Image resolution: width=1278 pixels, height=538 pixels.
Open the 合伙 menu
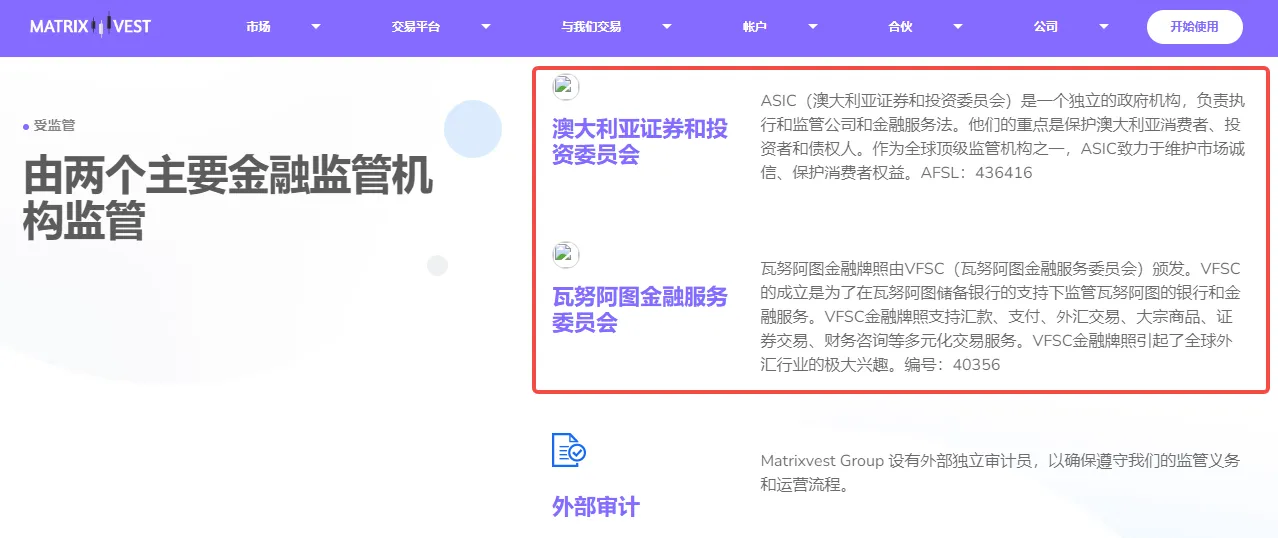point(900,27)
